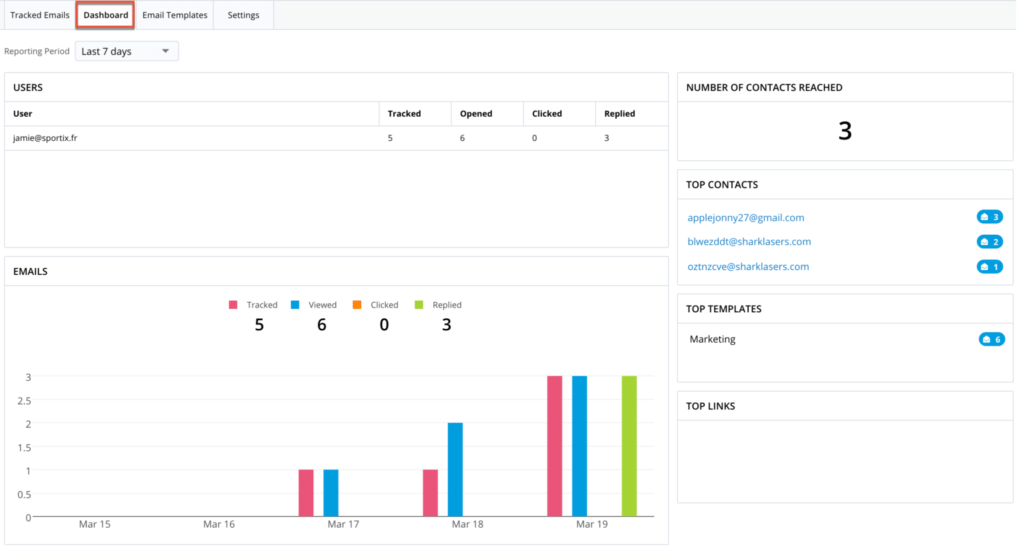The height and width of the screenshot is (547, 1024).
Task: Click the badge showing 1 for oztnzcve
Action: pos(989,266)
